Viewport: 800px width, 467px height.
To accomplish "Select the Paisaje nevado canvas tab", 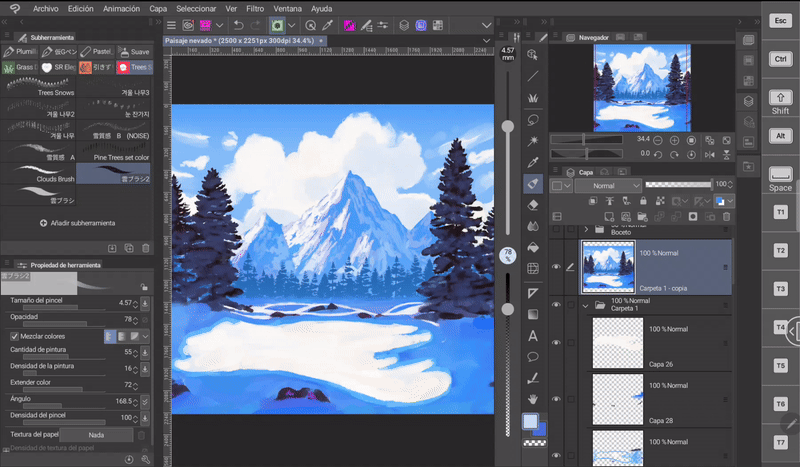I will [245, 41].
